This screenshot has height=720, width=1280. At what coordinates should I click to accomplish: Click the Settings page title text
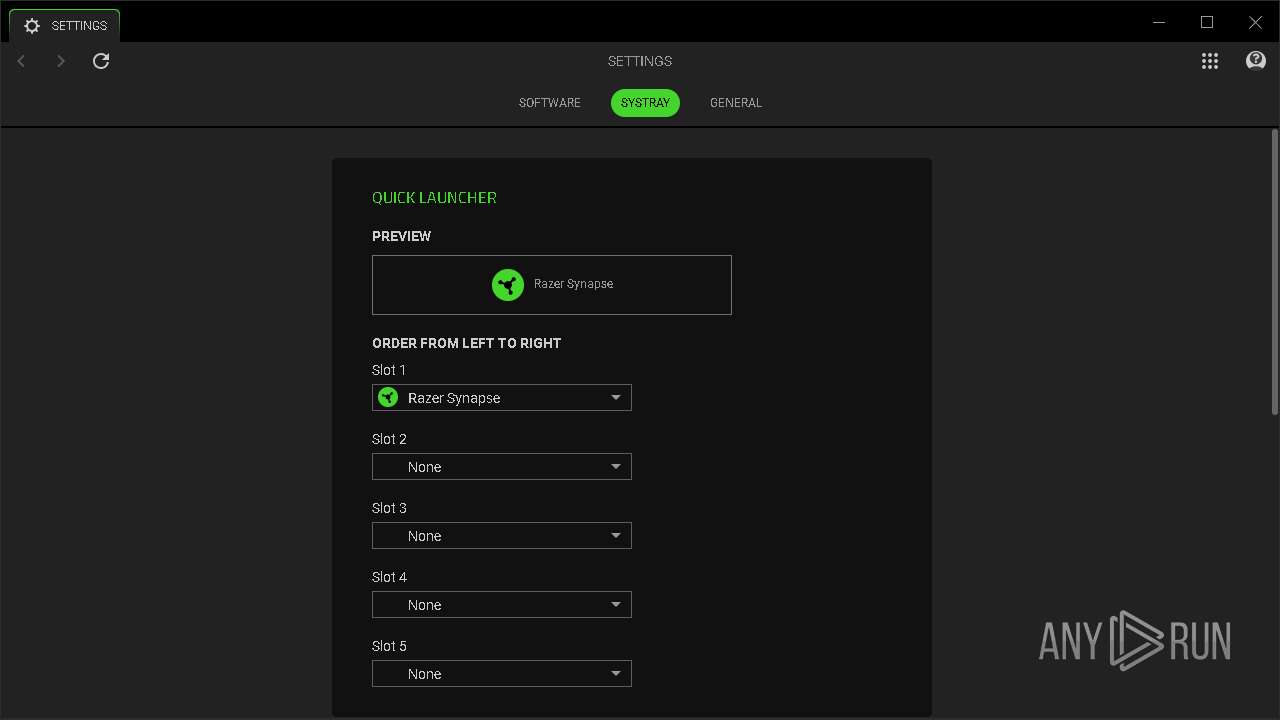pyautogui.click(x=640, y=61)
